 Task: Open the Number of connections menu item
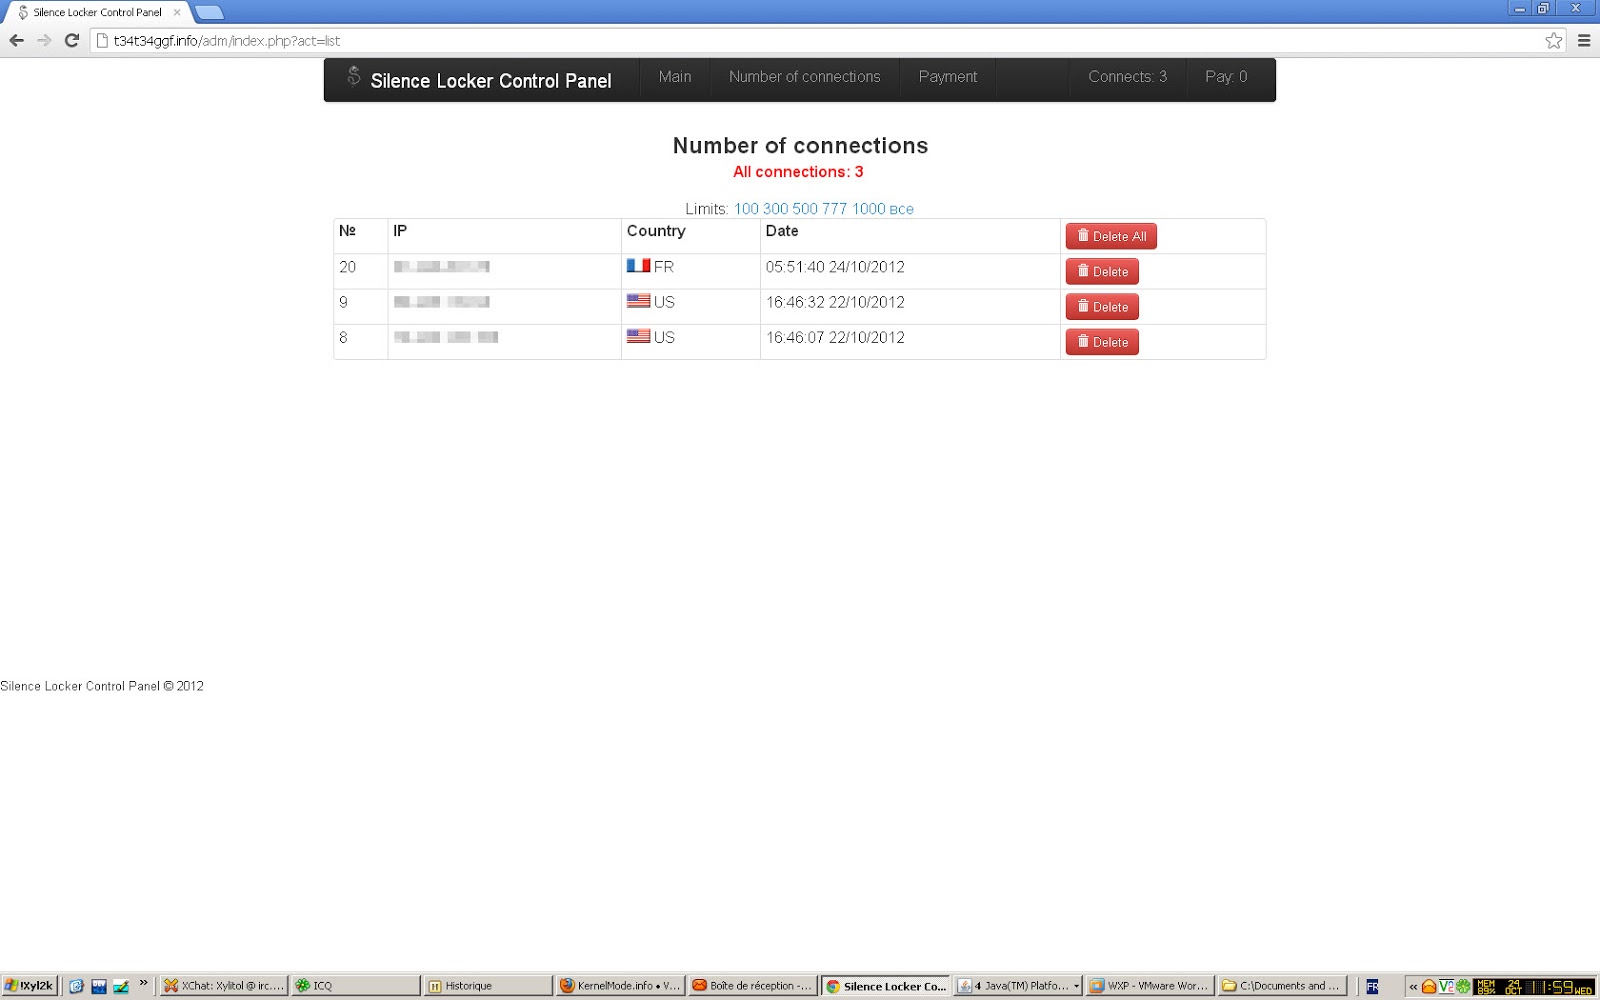805,77
